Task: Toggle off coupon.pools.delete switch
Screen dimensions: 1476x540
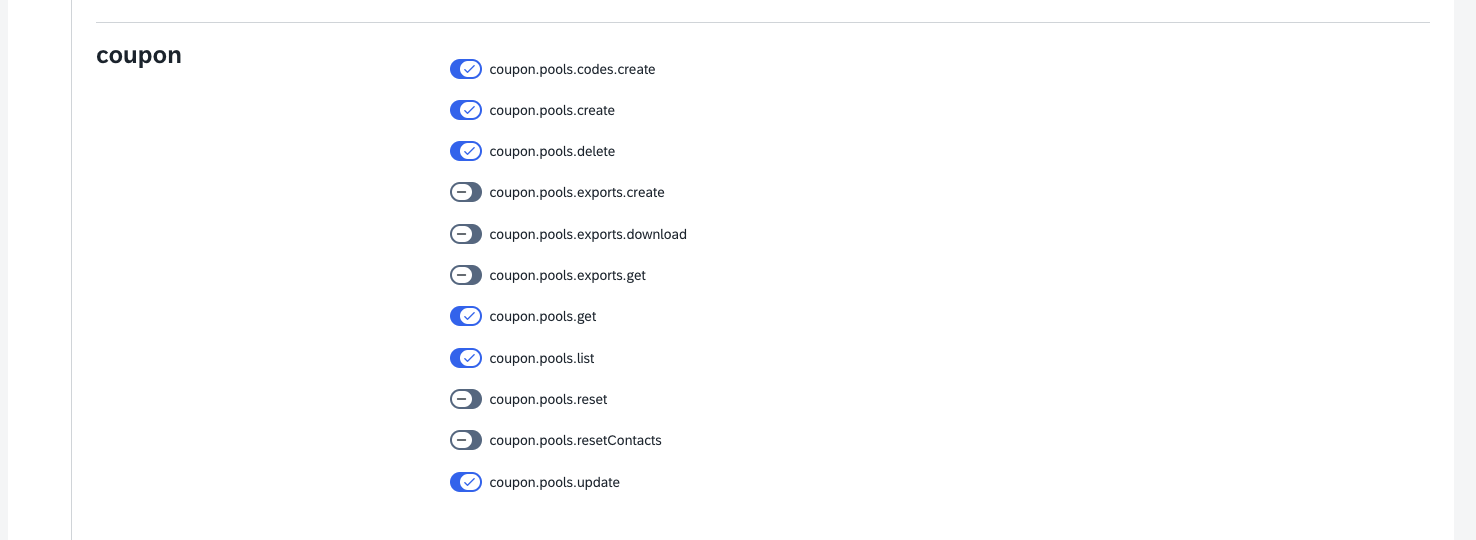Action: coord(466,151)
